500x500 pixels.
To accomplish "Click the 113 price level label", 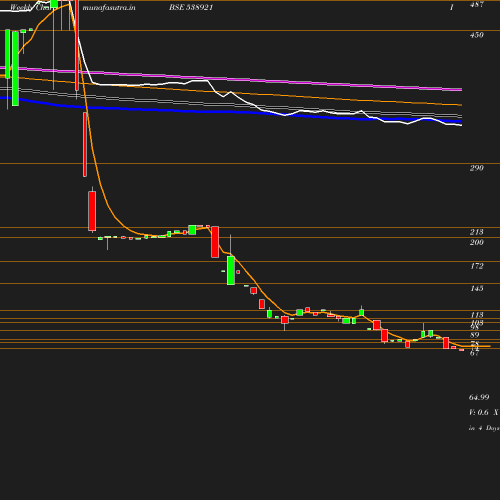I will pyautogui.click(x=476, y=315).
